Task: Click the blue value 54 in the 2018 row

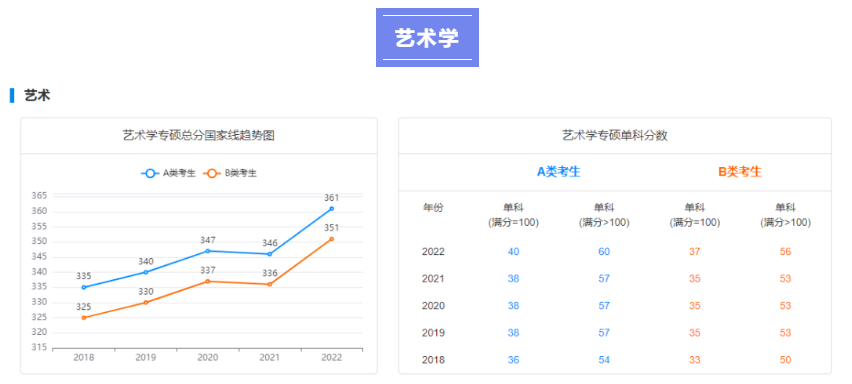Action: click(604, 360)
